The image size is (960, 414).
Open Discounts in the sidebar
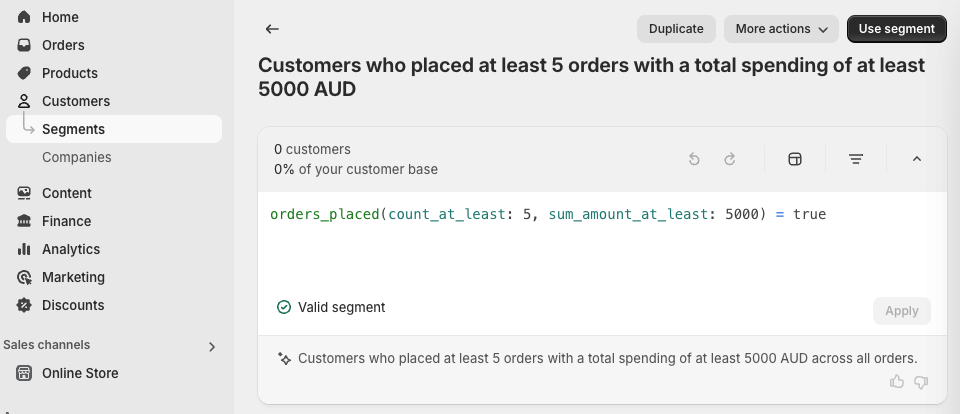[x=72, y=305]
